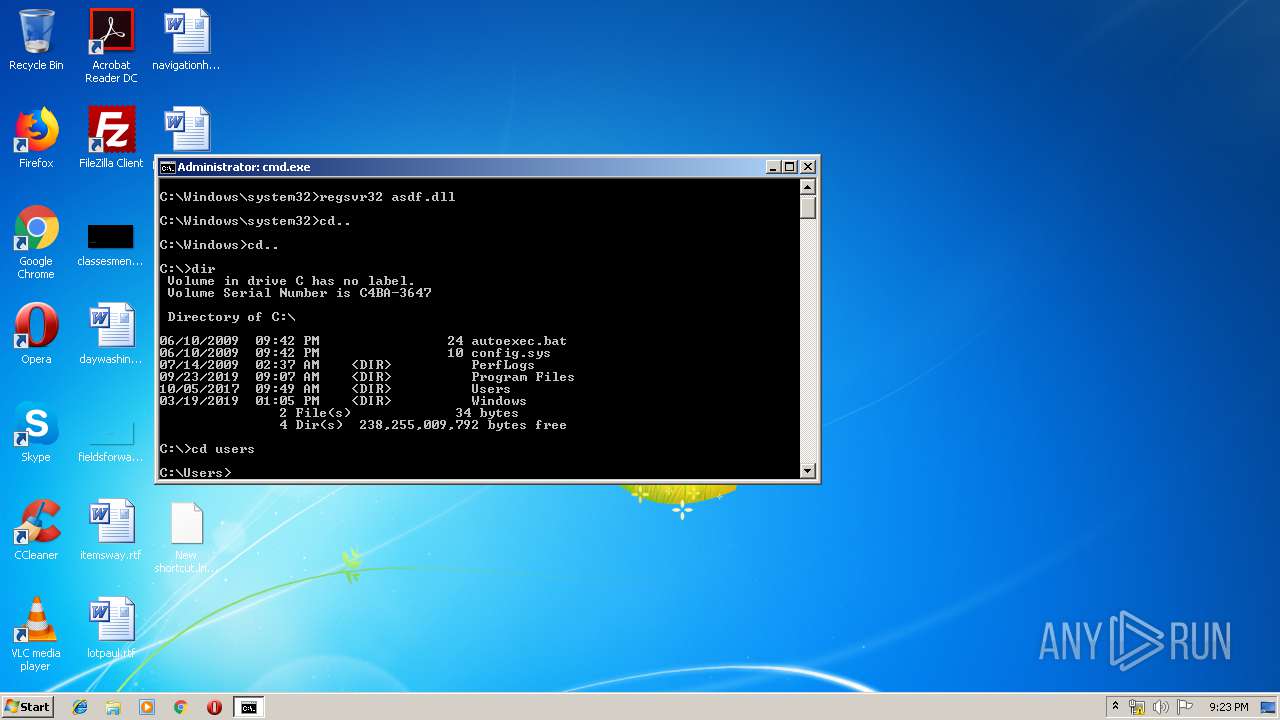Open the cmd.exe window system menu icon
Screen dimensions: 1280x720
click(168, 167)
